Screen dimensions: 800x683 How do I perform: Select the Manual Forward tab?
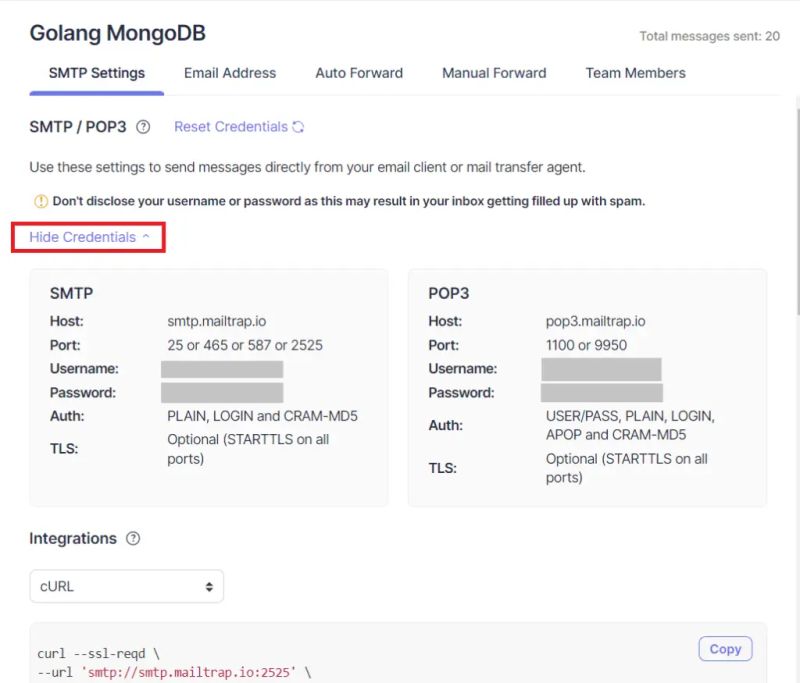click(493, 73)
